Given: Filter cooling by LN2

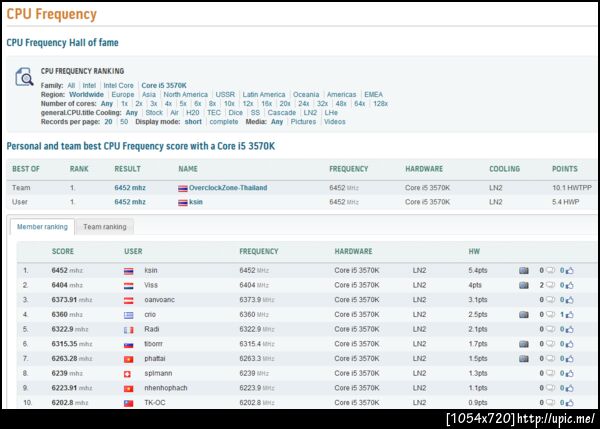Looking at the screenshot, I should click(310, 113).
